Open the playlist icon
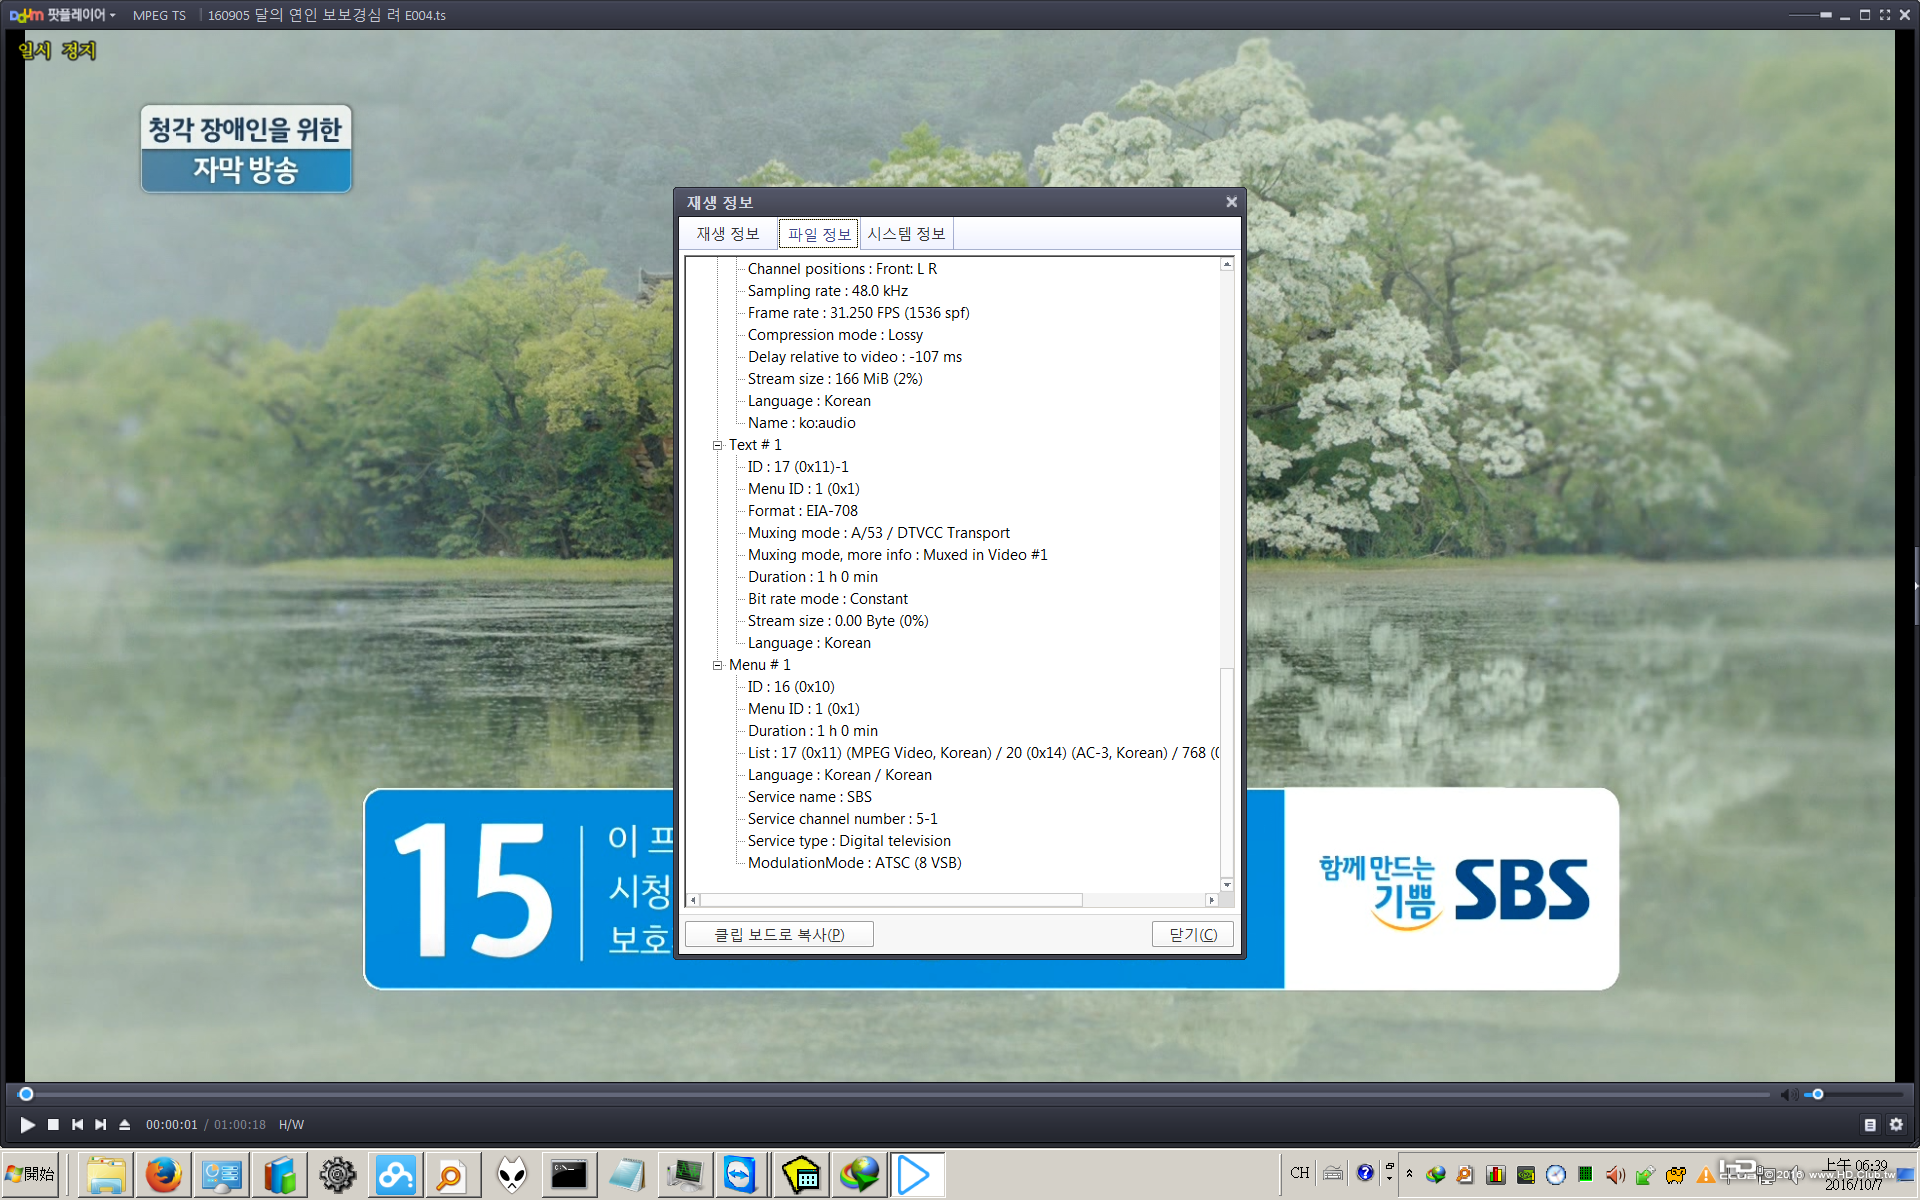 click(1869, 1124)
